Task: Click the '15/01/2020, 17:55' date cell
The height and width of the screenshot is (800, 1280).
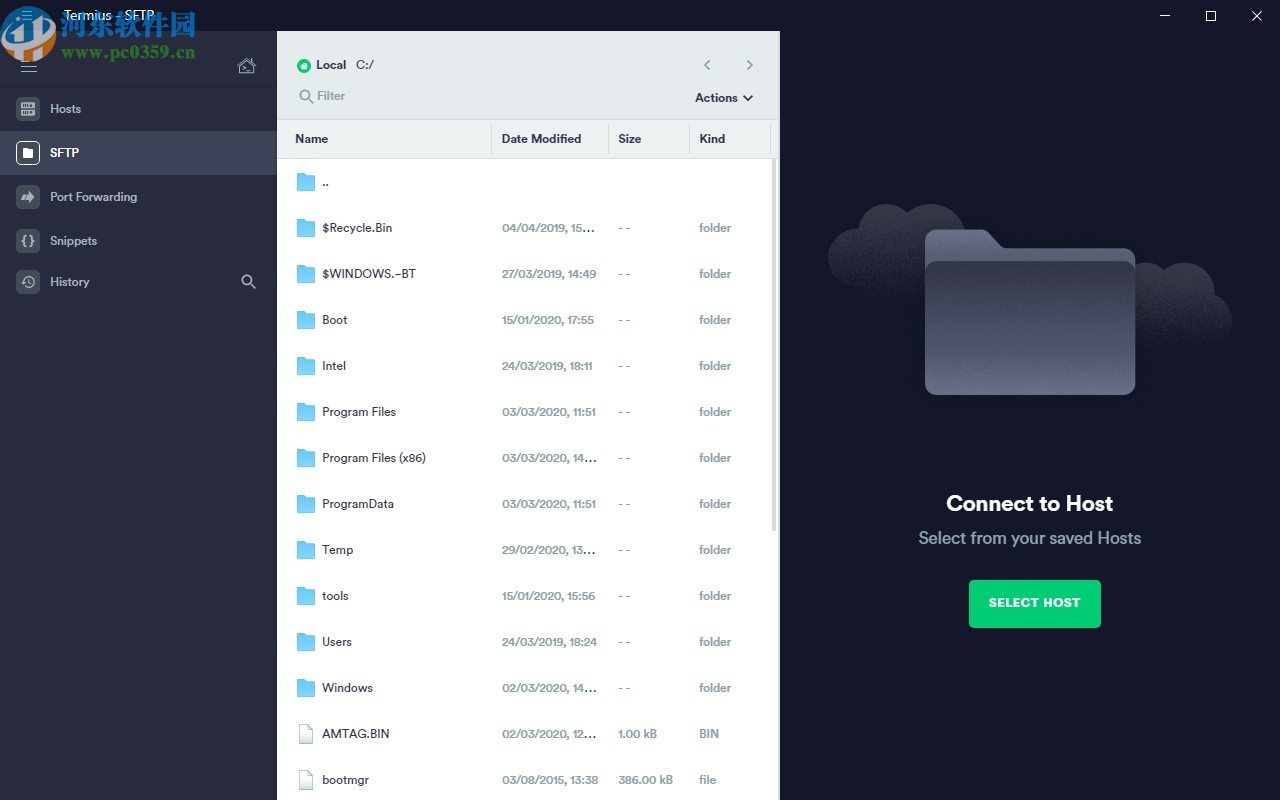Action: click(548, 320)
